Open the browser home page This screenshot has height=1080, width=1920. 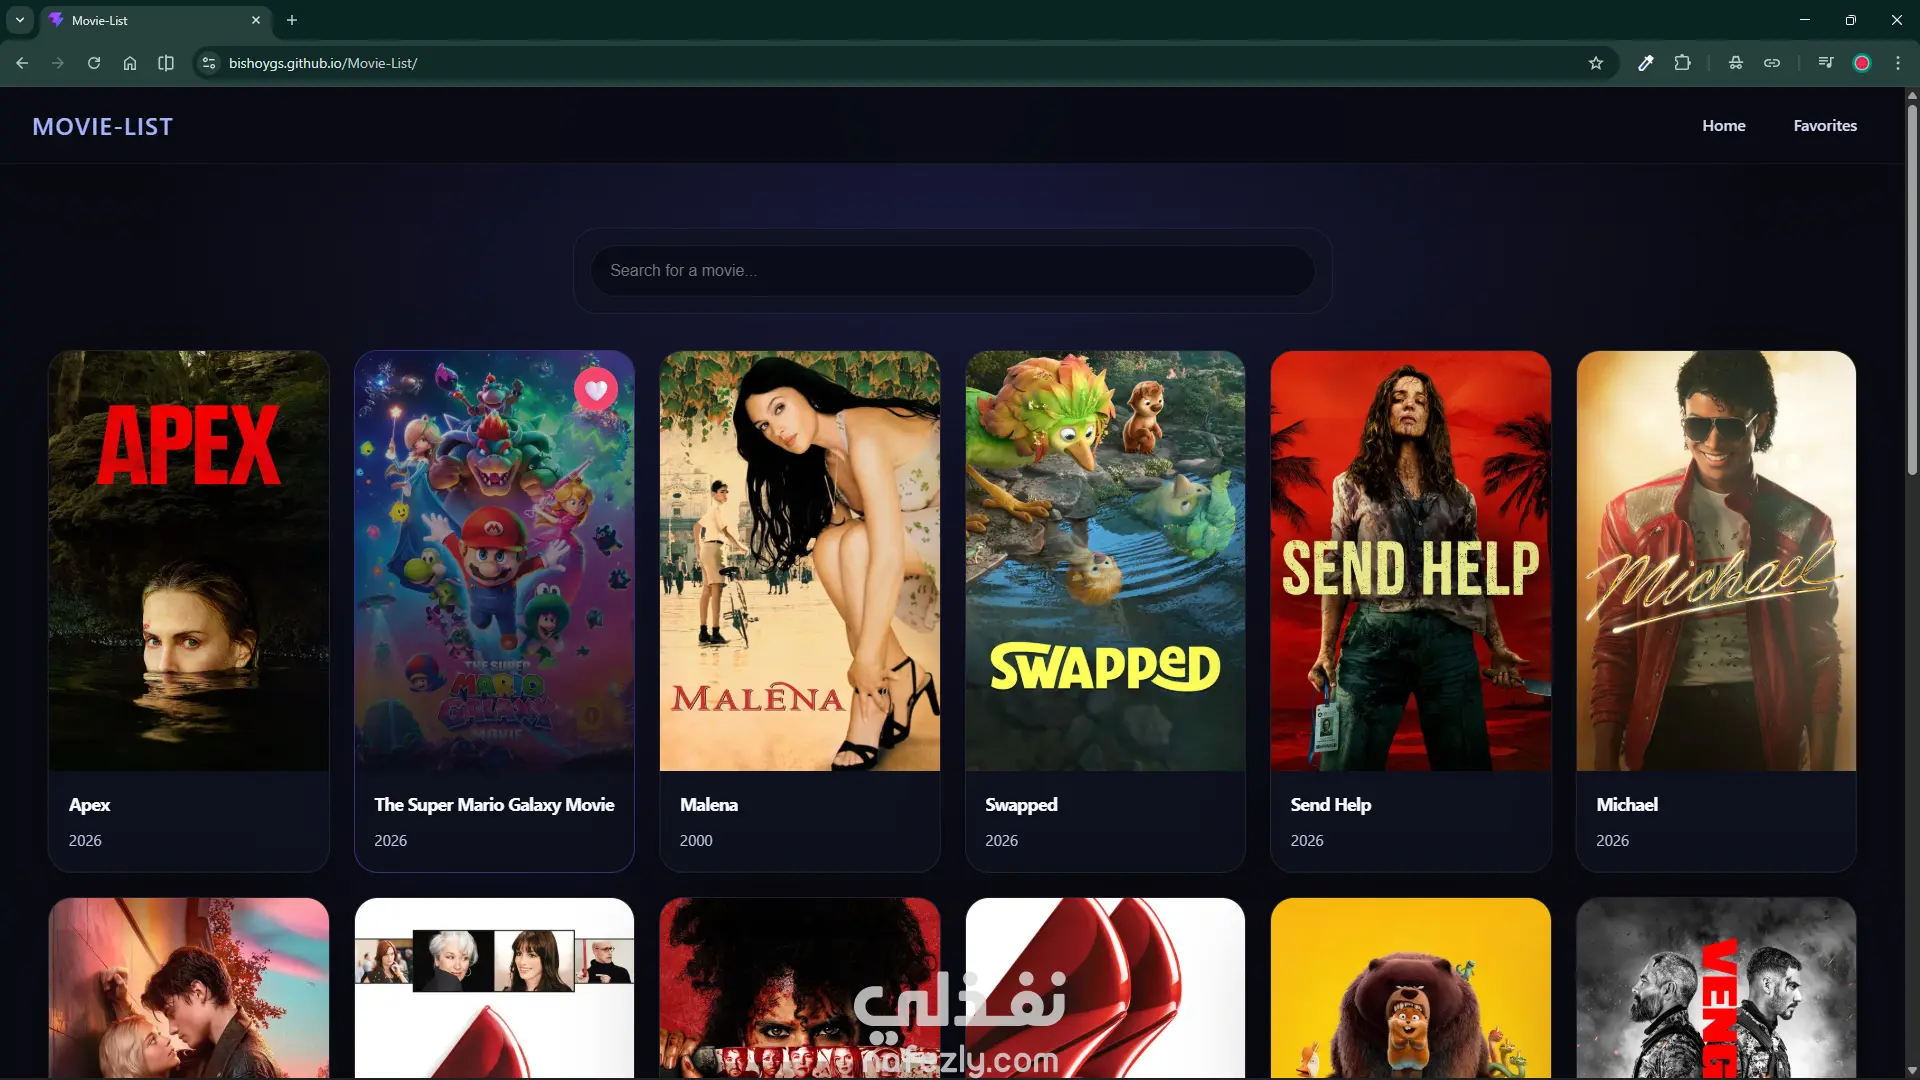(130, 63)
